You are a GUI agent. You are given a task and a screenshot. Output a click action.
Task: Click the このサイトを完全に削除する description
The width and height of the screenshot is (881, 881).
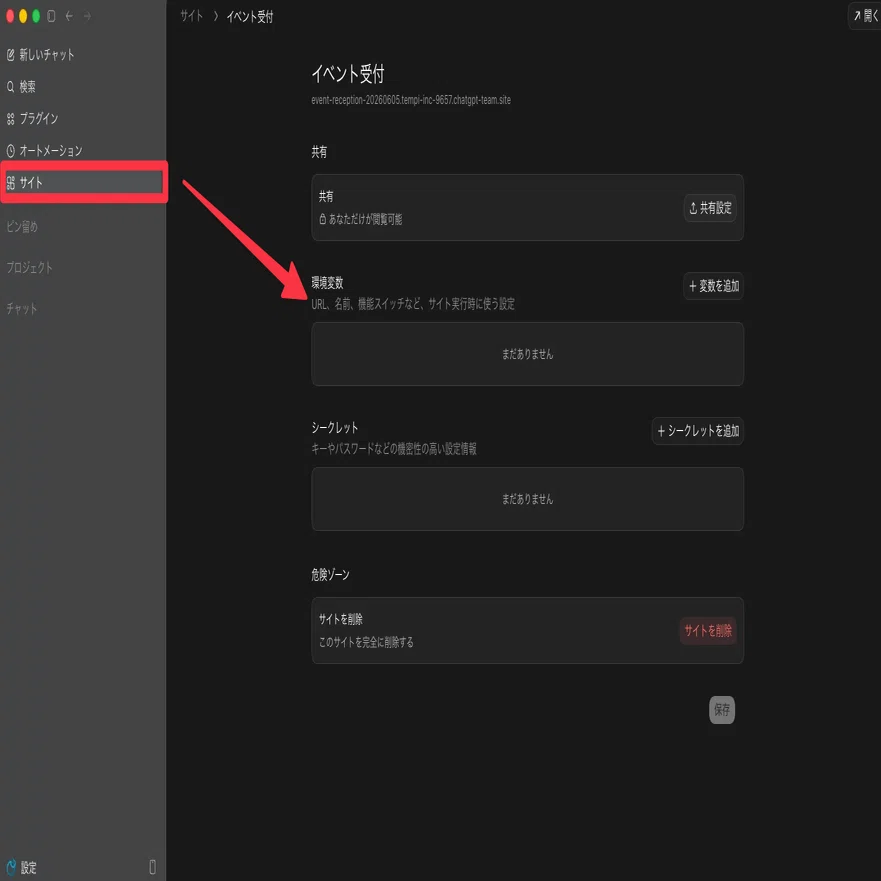coord(366,642)
